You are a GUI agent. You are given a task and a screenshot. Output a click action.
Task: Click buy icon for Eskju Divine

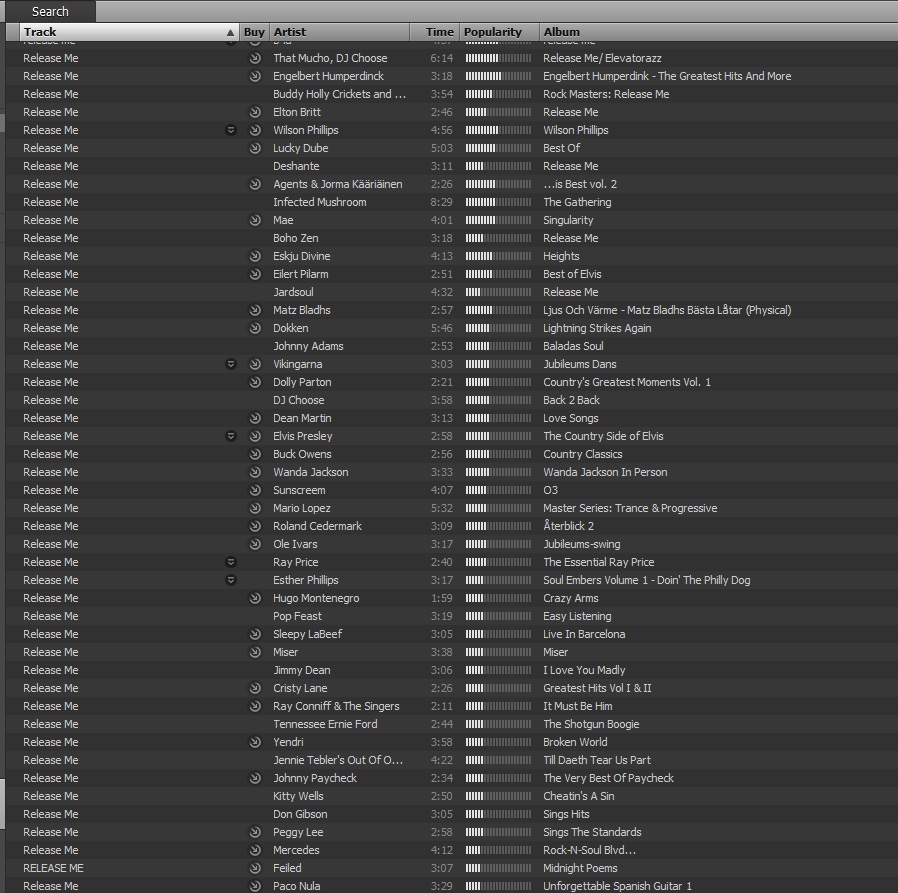click(x=255, y=256)
